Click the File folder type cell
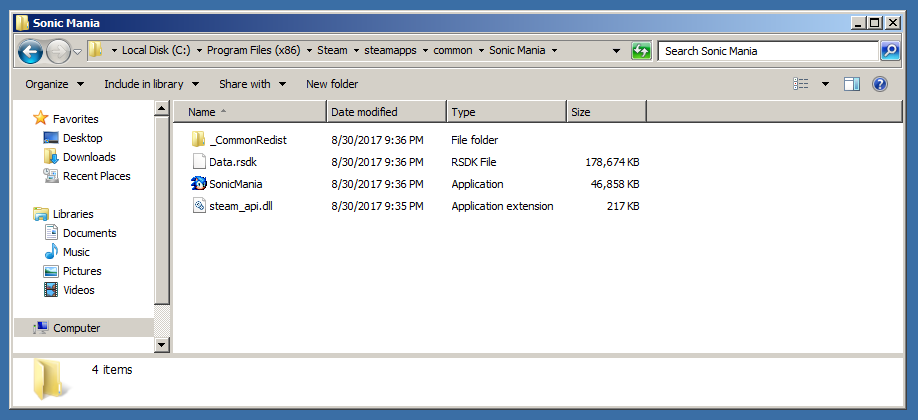Image resolution: width=918 pixels, height=420 pixels. pos(474,141)
